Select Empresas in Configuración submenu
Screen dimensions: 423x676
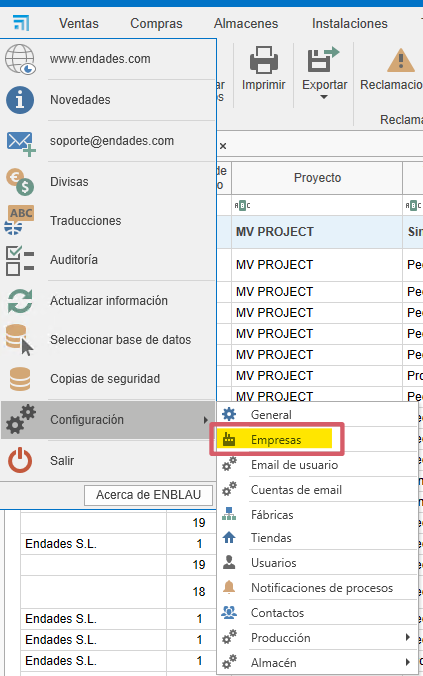point(276,440)
